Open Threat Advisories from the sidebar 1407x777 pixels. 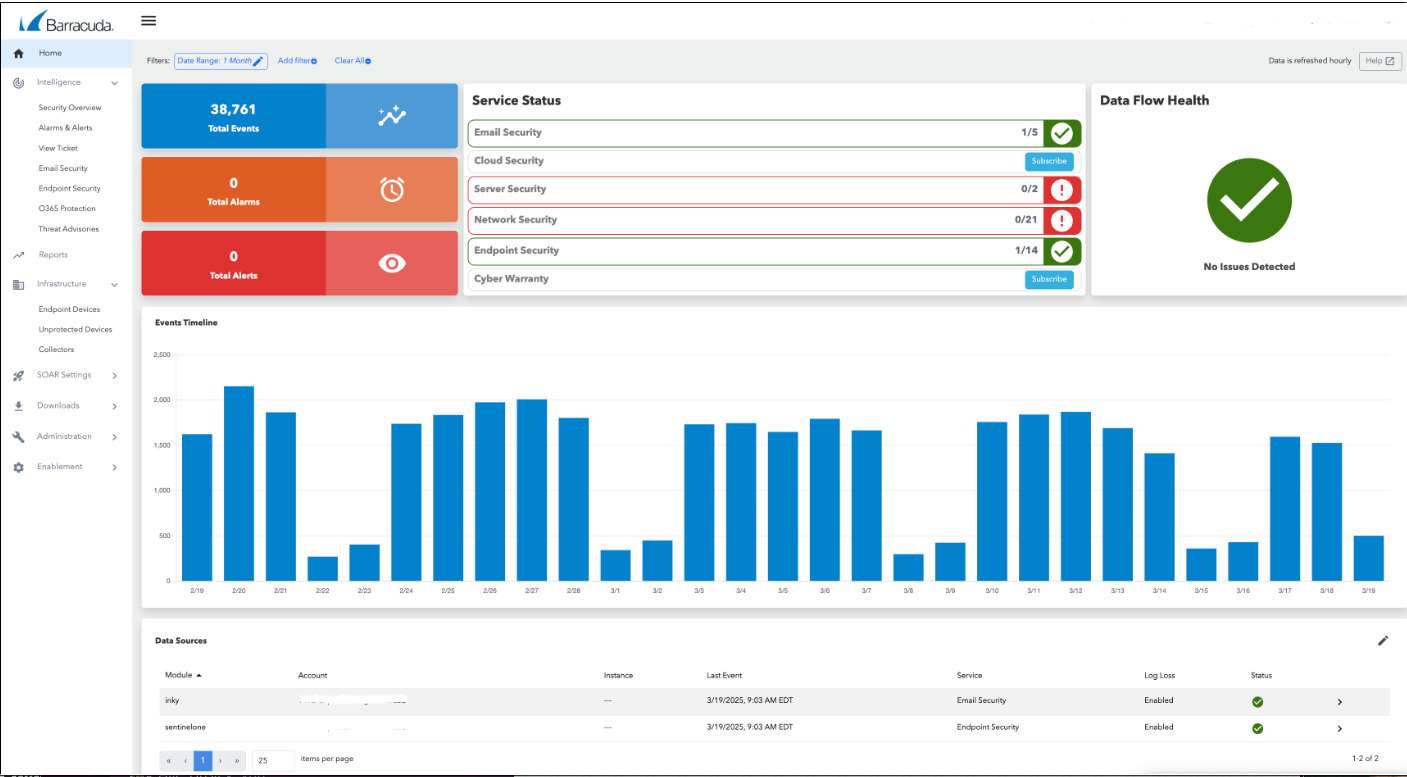click(x=70, y=228)
